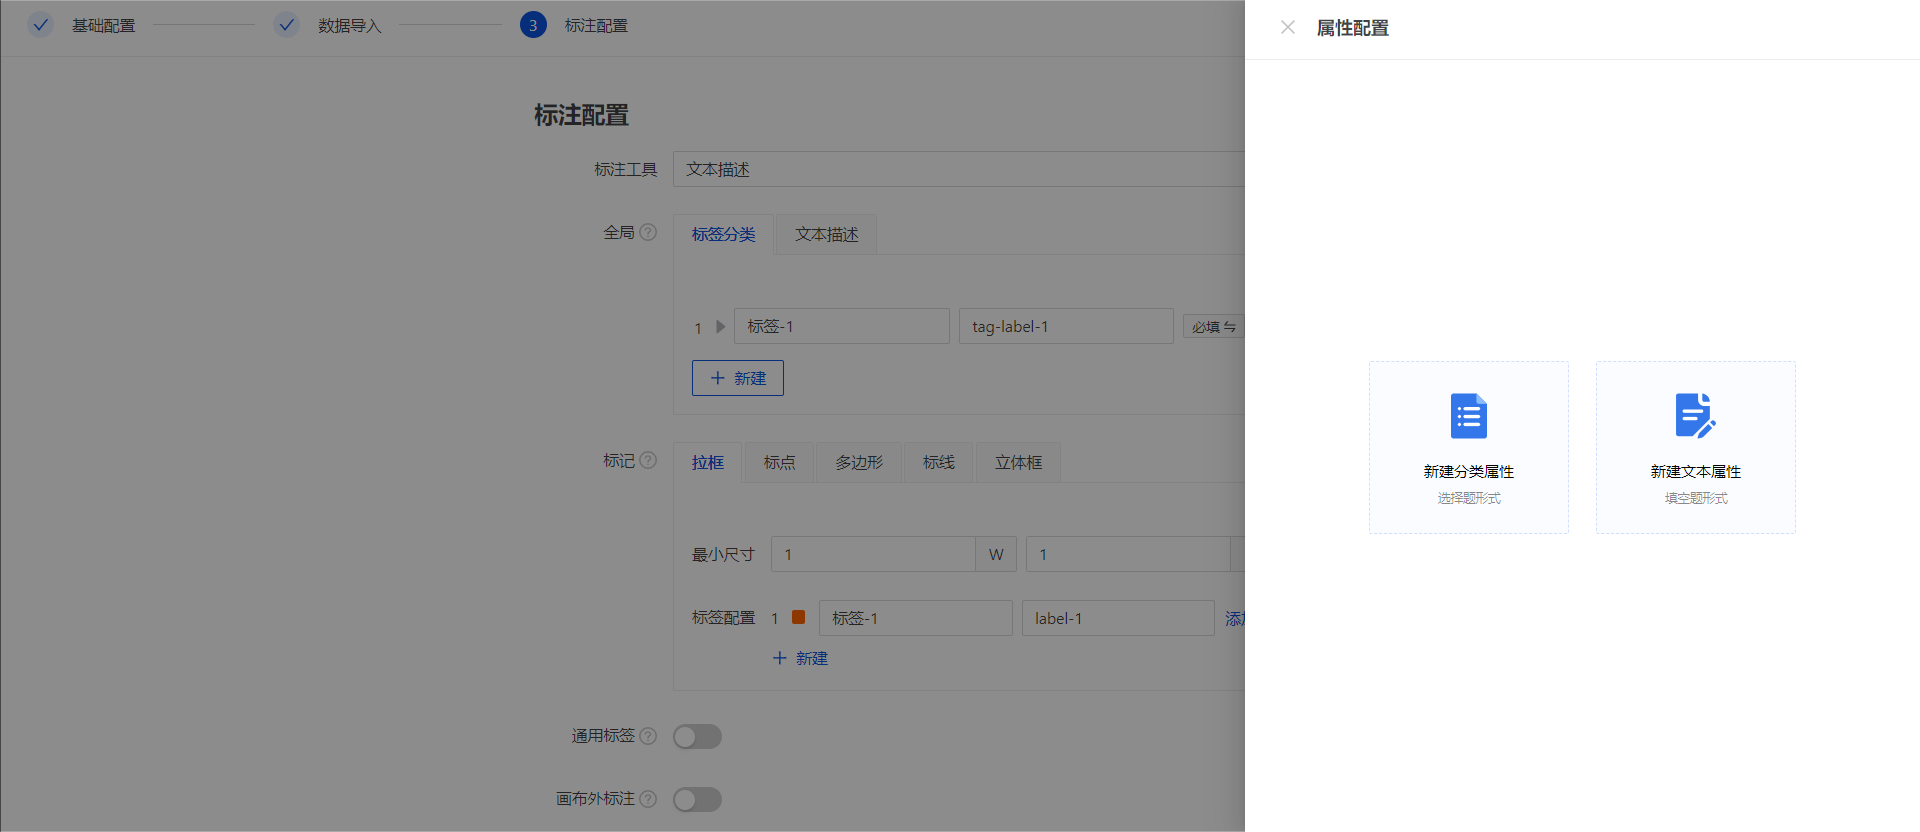
Task: Click the W unit addon box
Action: point(996,554)
